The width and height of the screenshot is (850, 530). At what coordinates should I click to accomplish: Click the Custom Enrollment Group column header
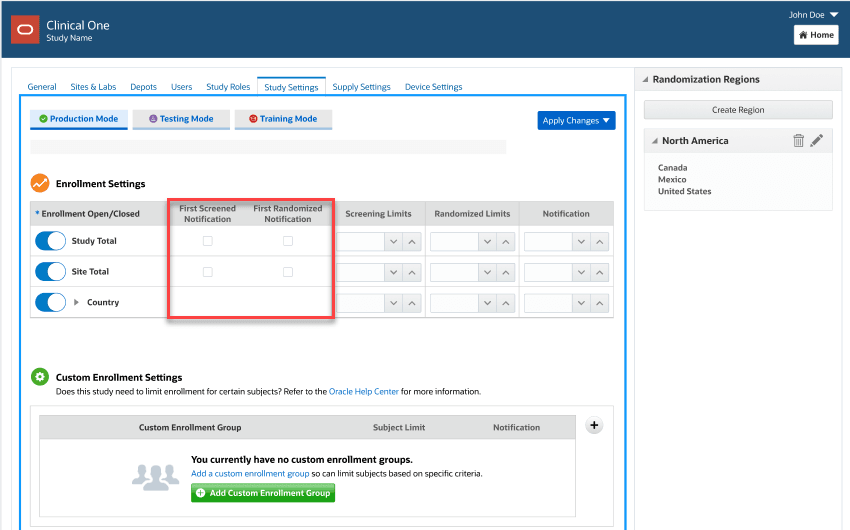click(190, 428)
